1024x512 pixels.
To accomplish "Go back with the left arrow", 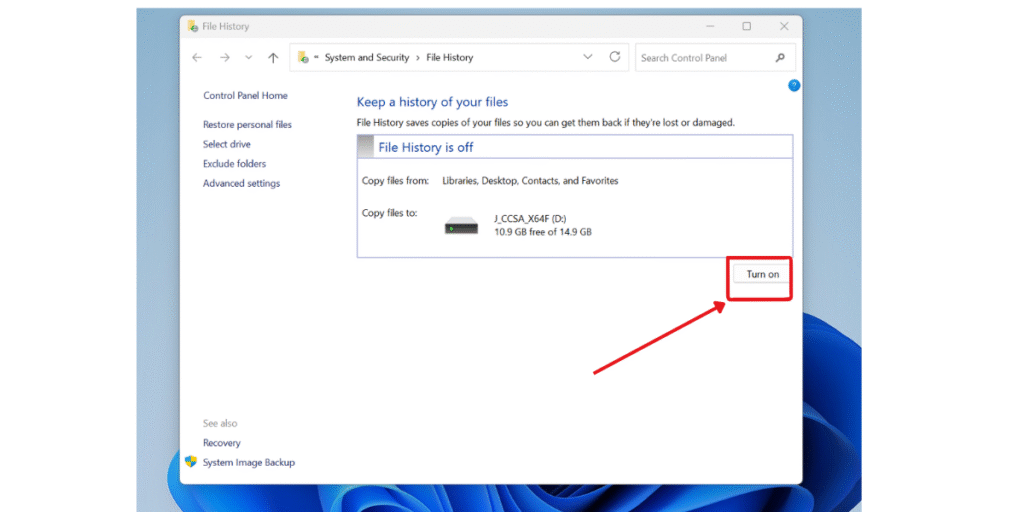I will [197, 57].
